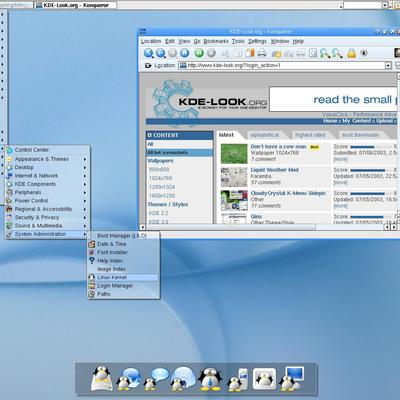Open the green wallpaper thumbnail
The width and height of the screenshot is (400, 400).
pyautogui.click(x=234, y=153)
